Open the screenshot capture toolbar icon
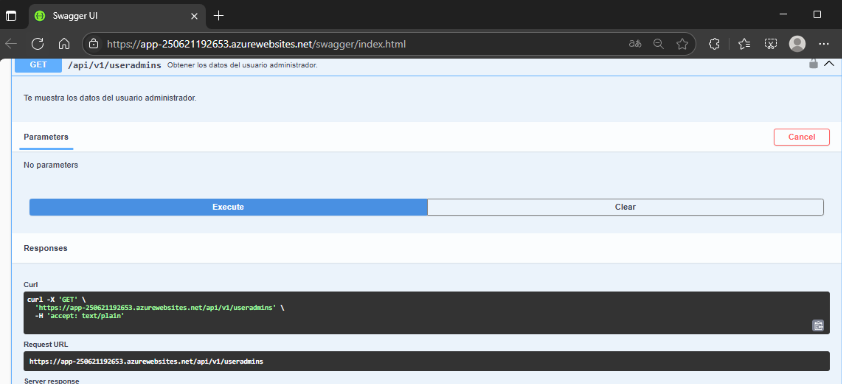The image size is (842, 384). point(771,44)
